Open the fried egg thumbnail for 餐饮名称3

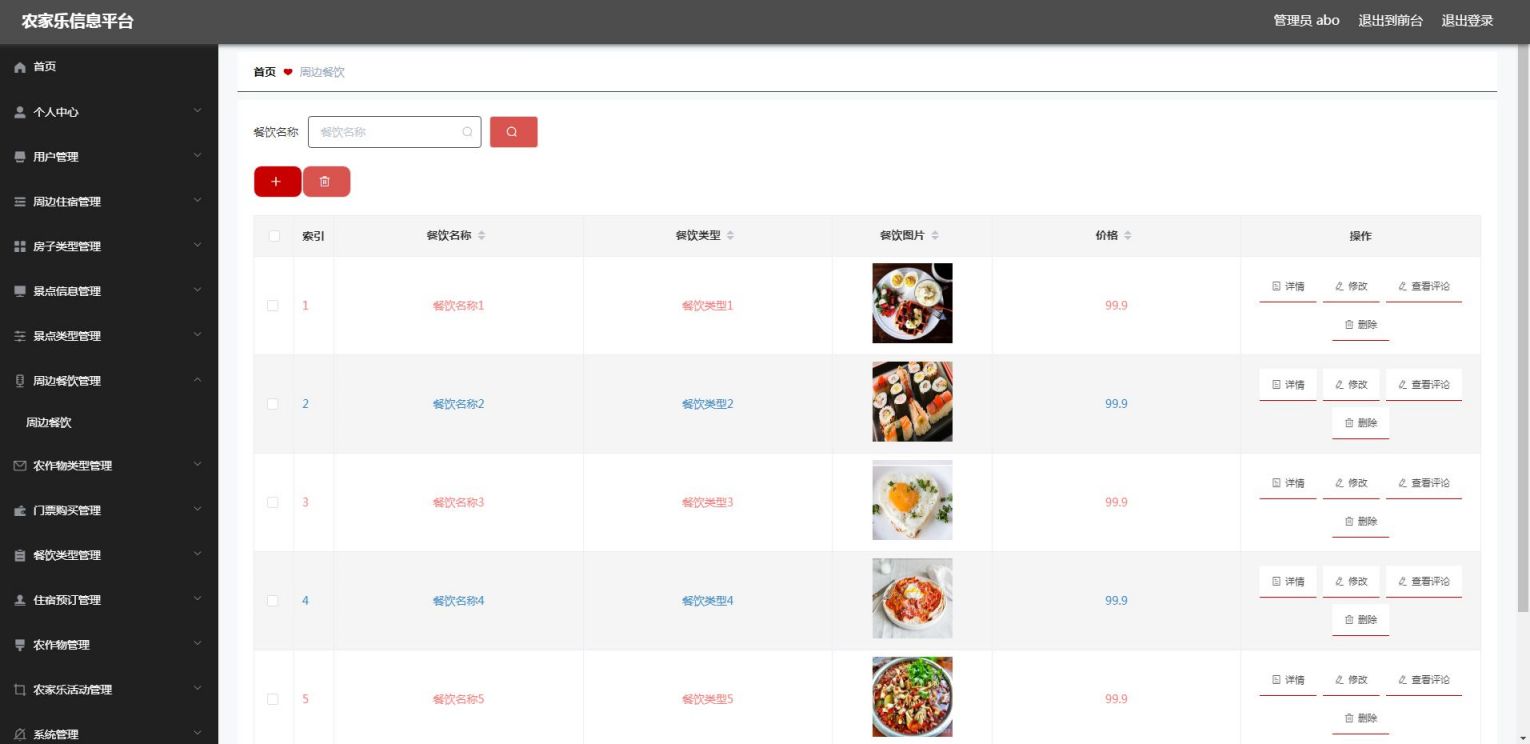click(912, 500)
